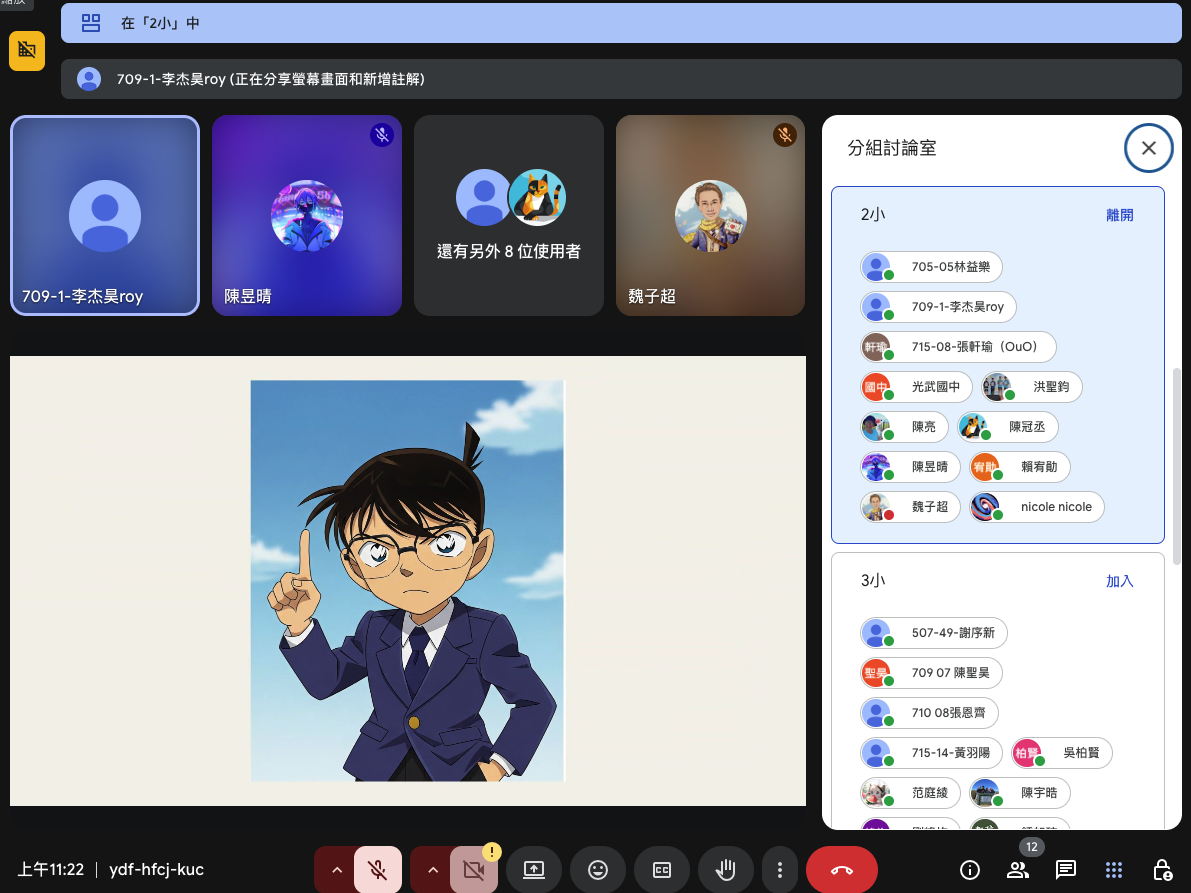1191x893 pixels.
Task: Click the 陳昱晴 video tile
Action: point(307,216)
